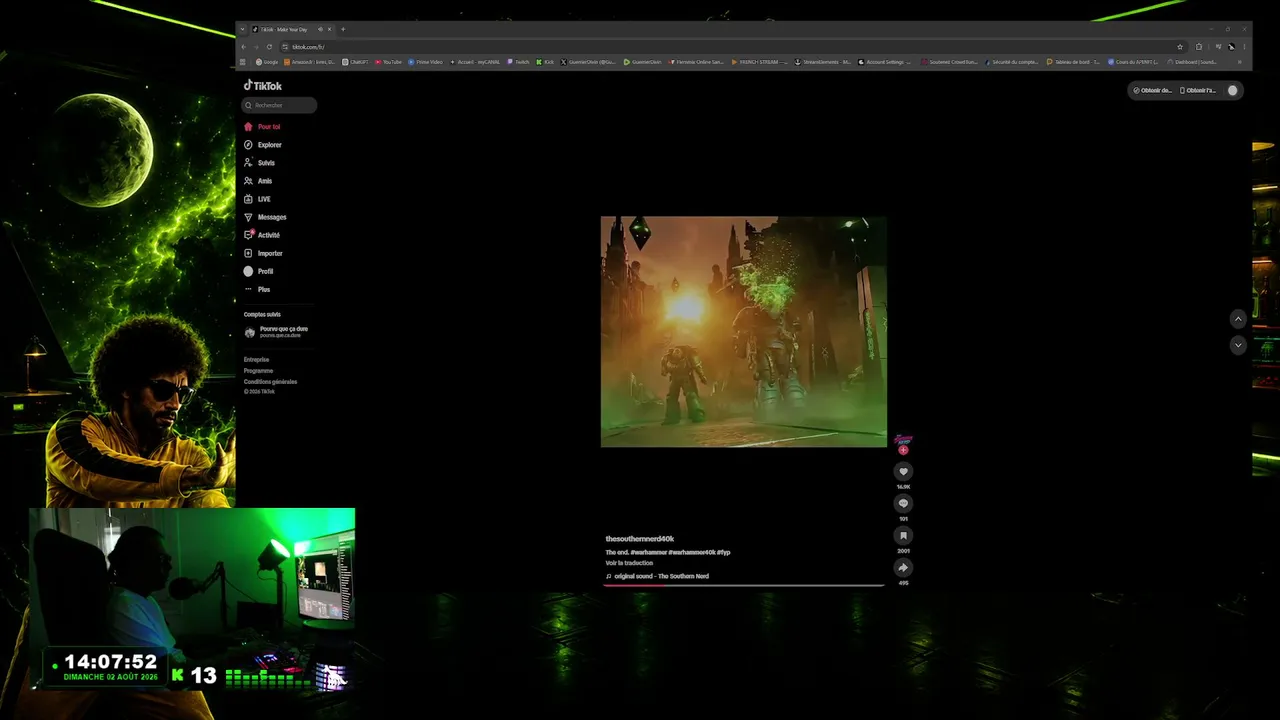Go to the previous video

1238,319
